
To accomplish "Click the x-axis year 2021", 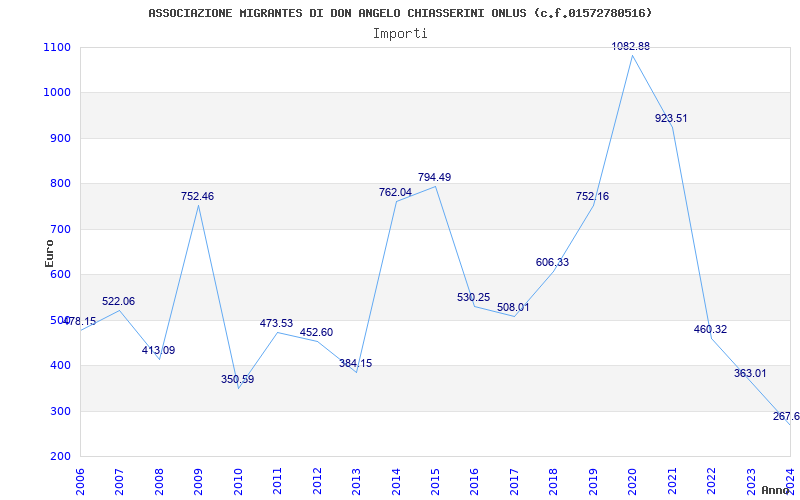I will point(672,481).
